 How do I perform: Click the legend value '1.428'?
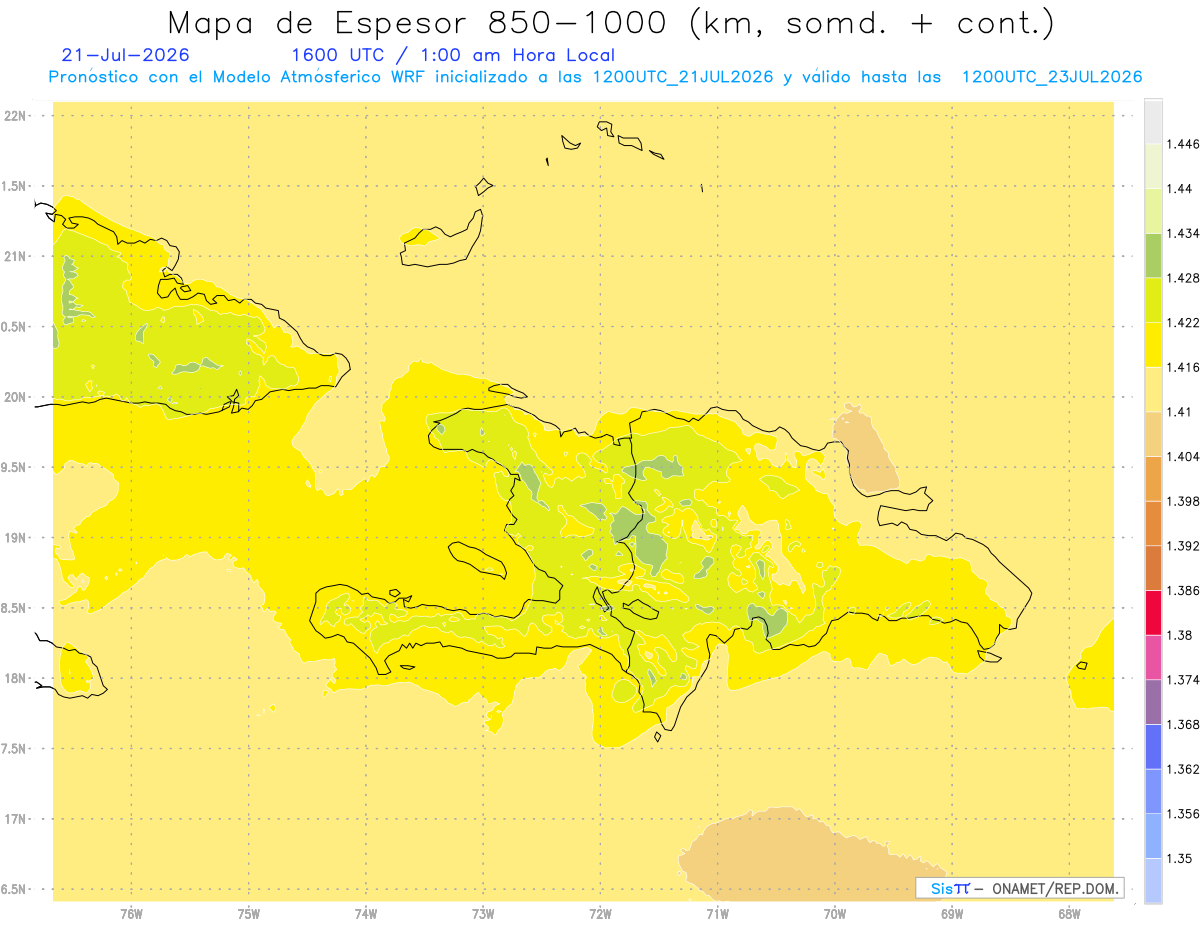(1183, 278)
